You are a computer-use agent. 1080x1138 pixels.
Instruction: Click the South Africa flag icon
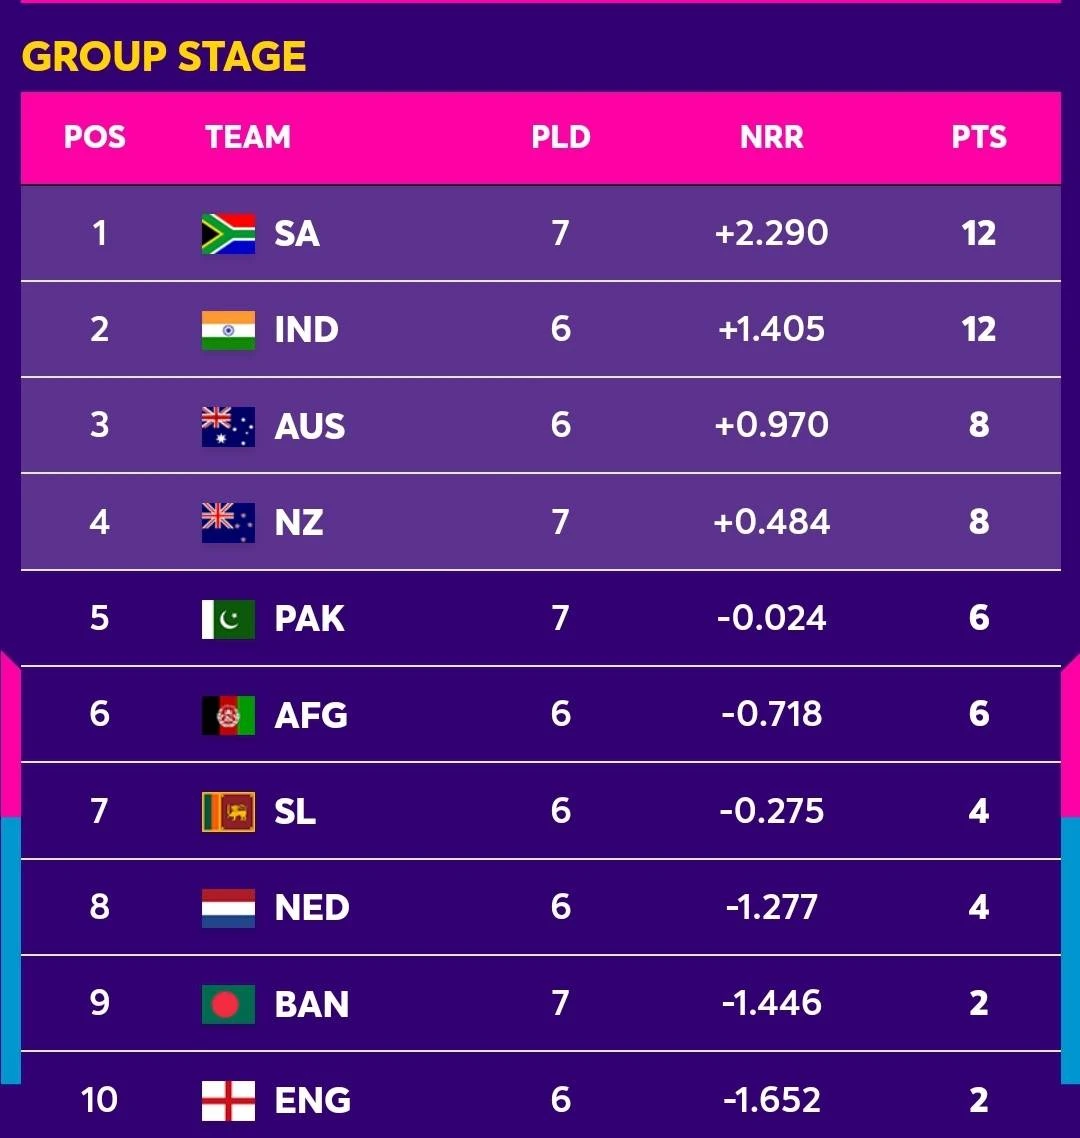(x=228, y=234)
